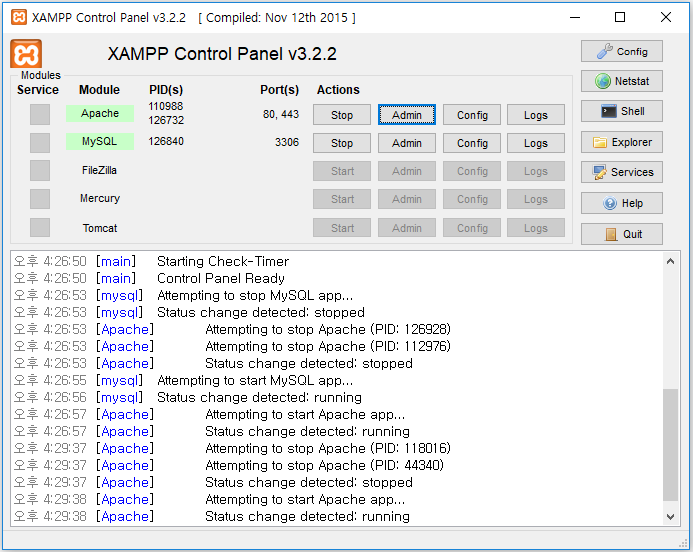
Task: Click the MySQL module label
Action: (x=100, y=141)
